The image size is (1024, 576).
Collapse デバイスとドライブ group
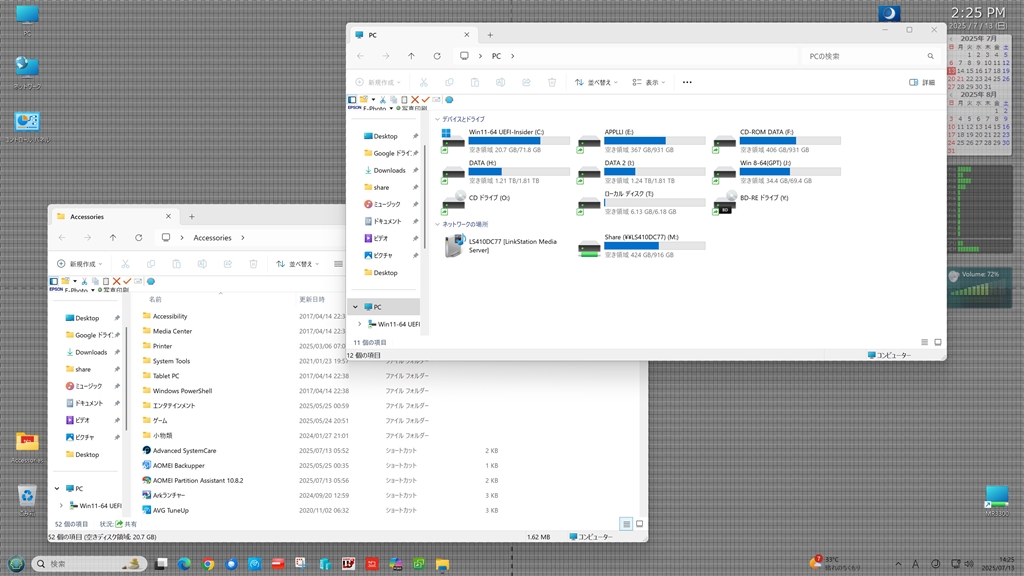pos(438,120)
